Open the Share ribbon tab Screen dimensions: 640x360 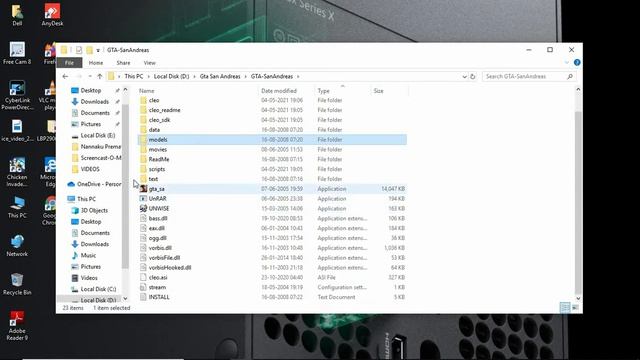click(123, 63)
